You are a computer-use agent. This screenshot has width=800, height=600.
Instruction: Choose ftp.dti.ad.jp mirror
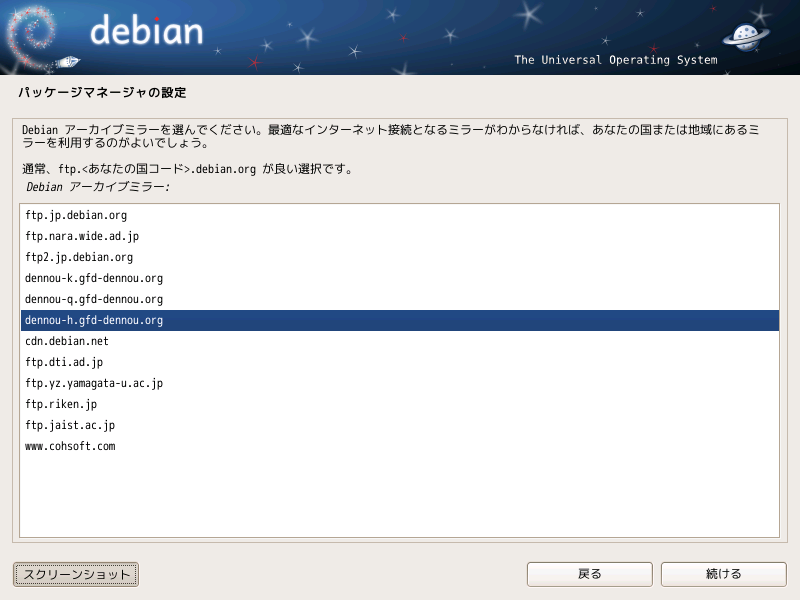[399, 362]
